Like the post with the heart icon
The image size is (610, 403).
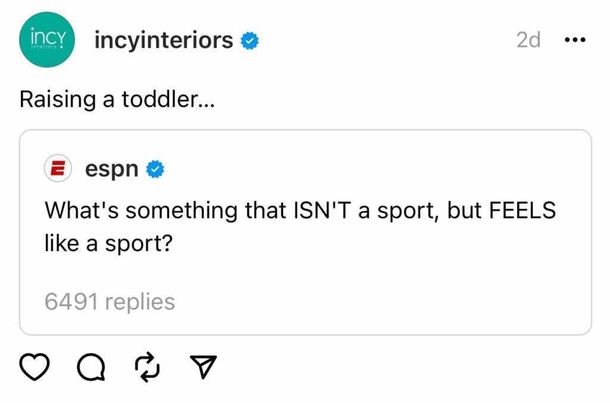point(35,370)
